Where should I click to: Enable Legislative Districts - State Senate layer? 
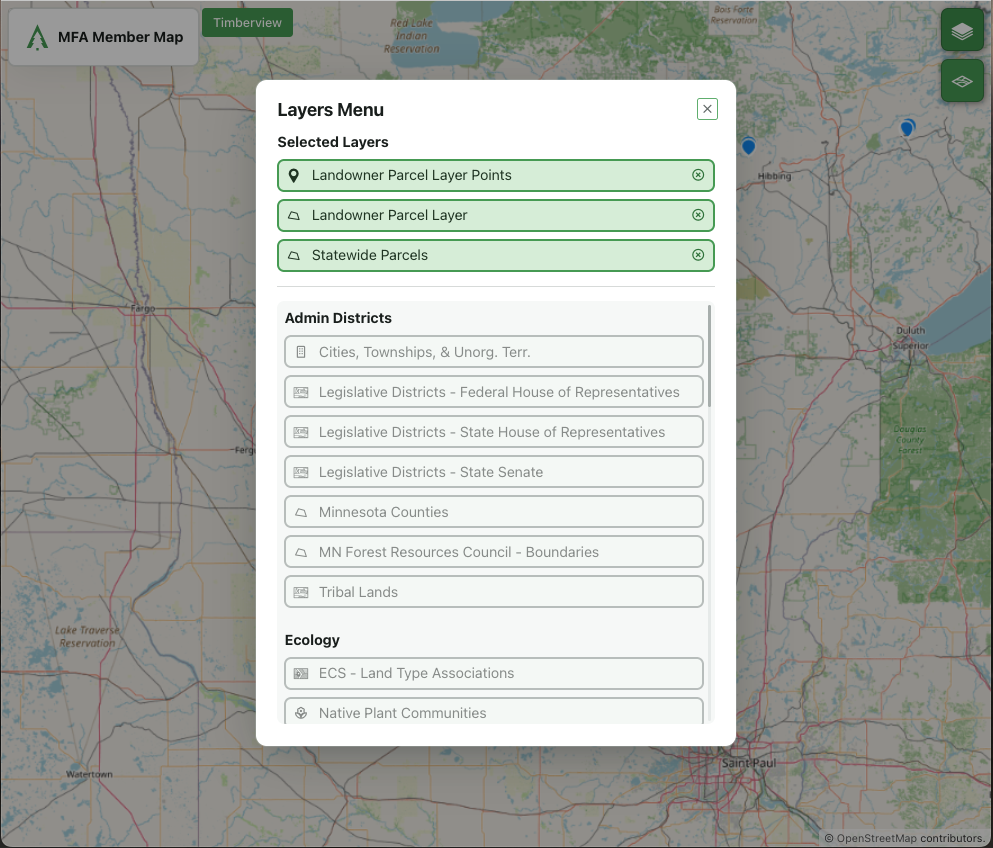pos(494,472)
